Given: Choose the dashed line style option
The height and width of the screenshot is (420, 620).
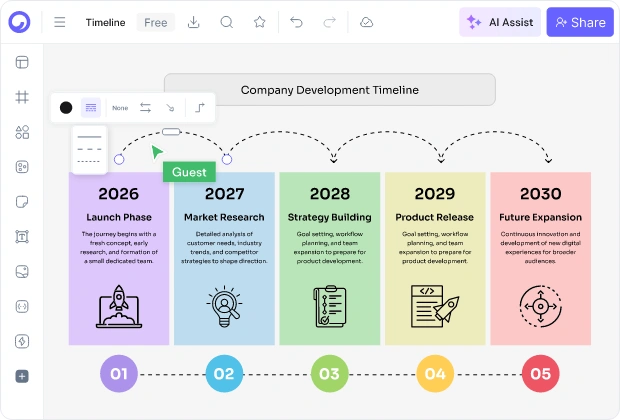Looking at the screenshot, I should (x=89, y=149).
